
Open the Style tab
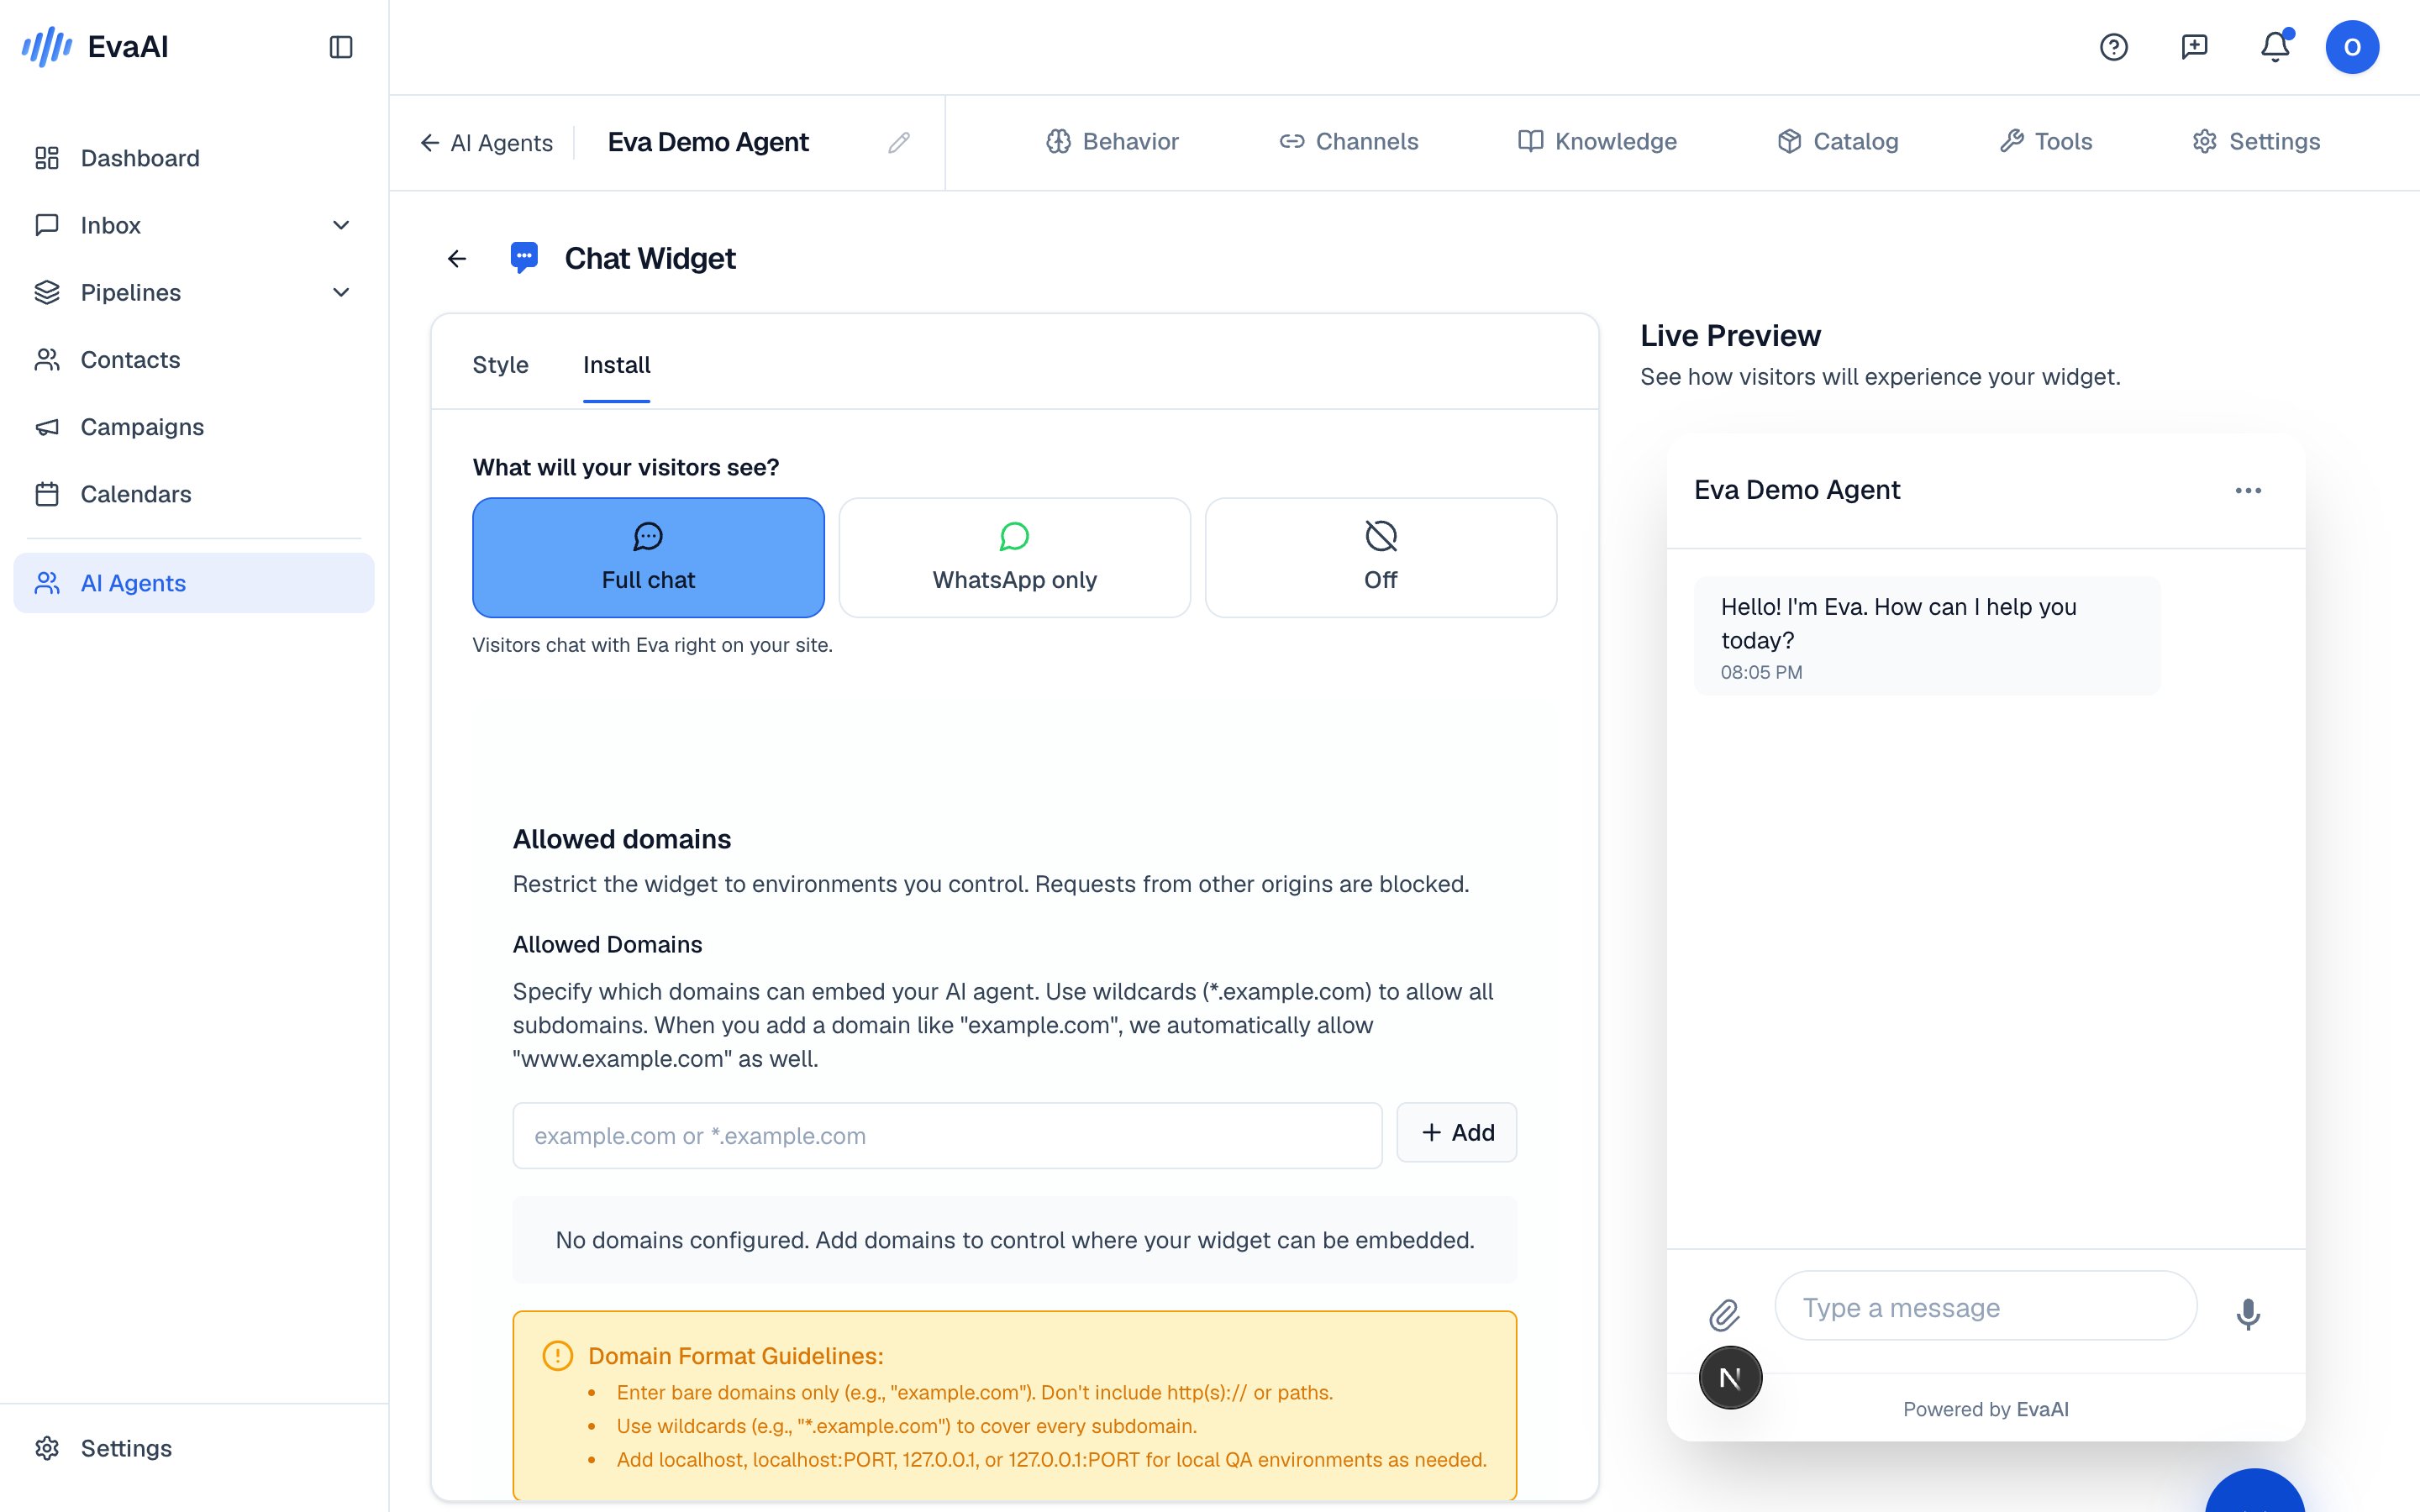tap(500, 365)
